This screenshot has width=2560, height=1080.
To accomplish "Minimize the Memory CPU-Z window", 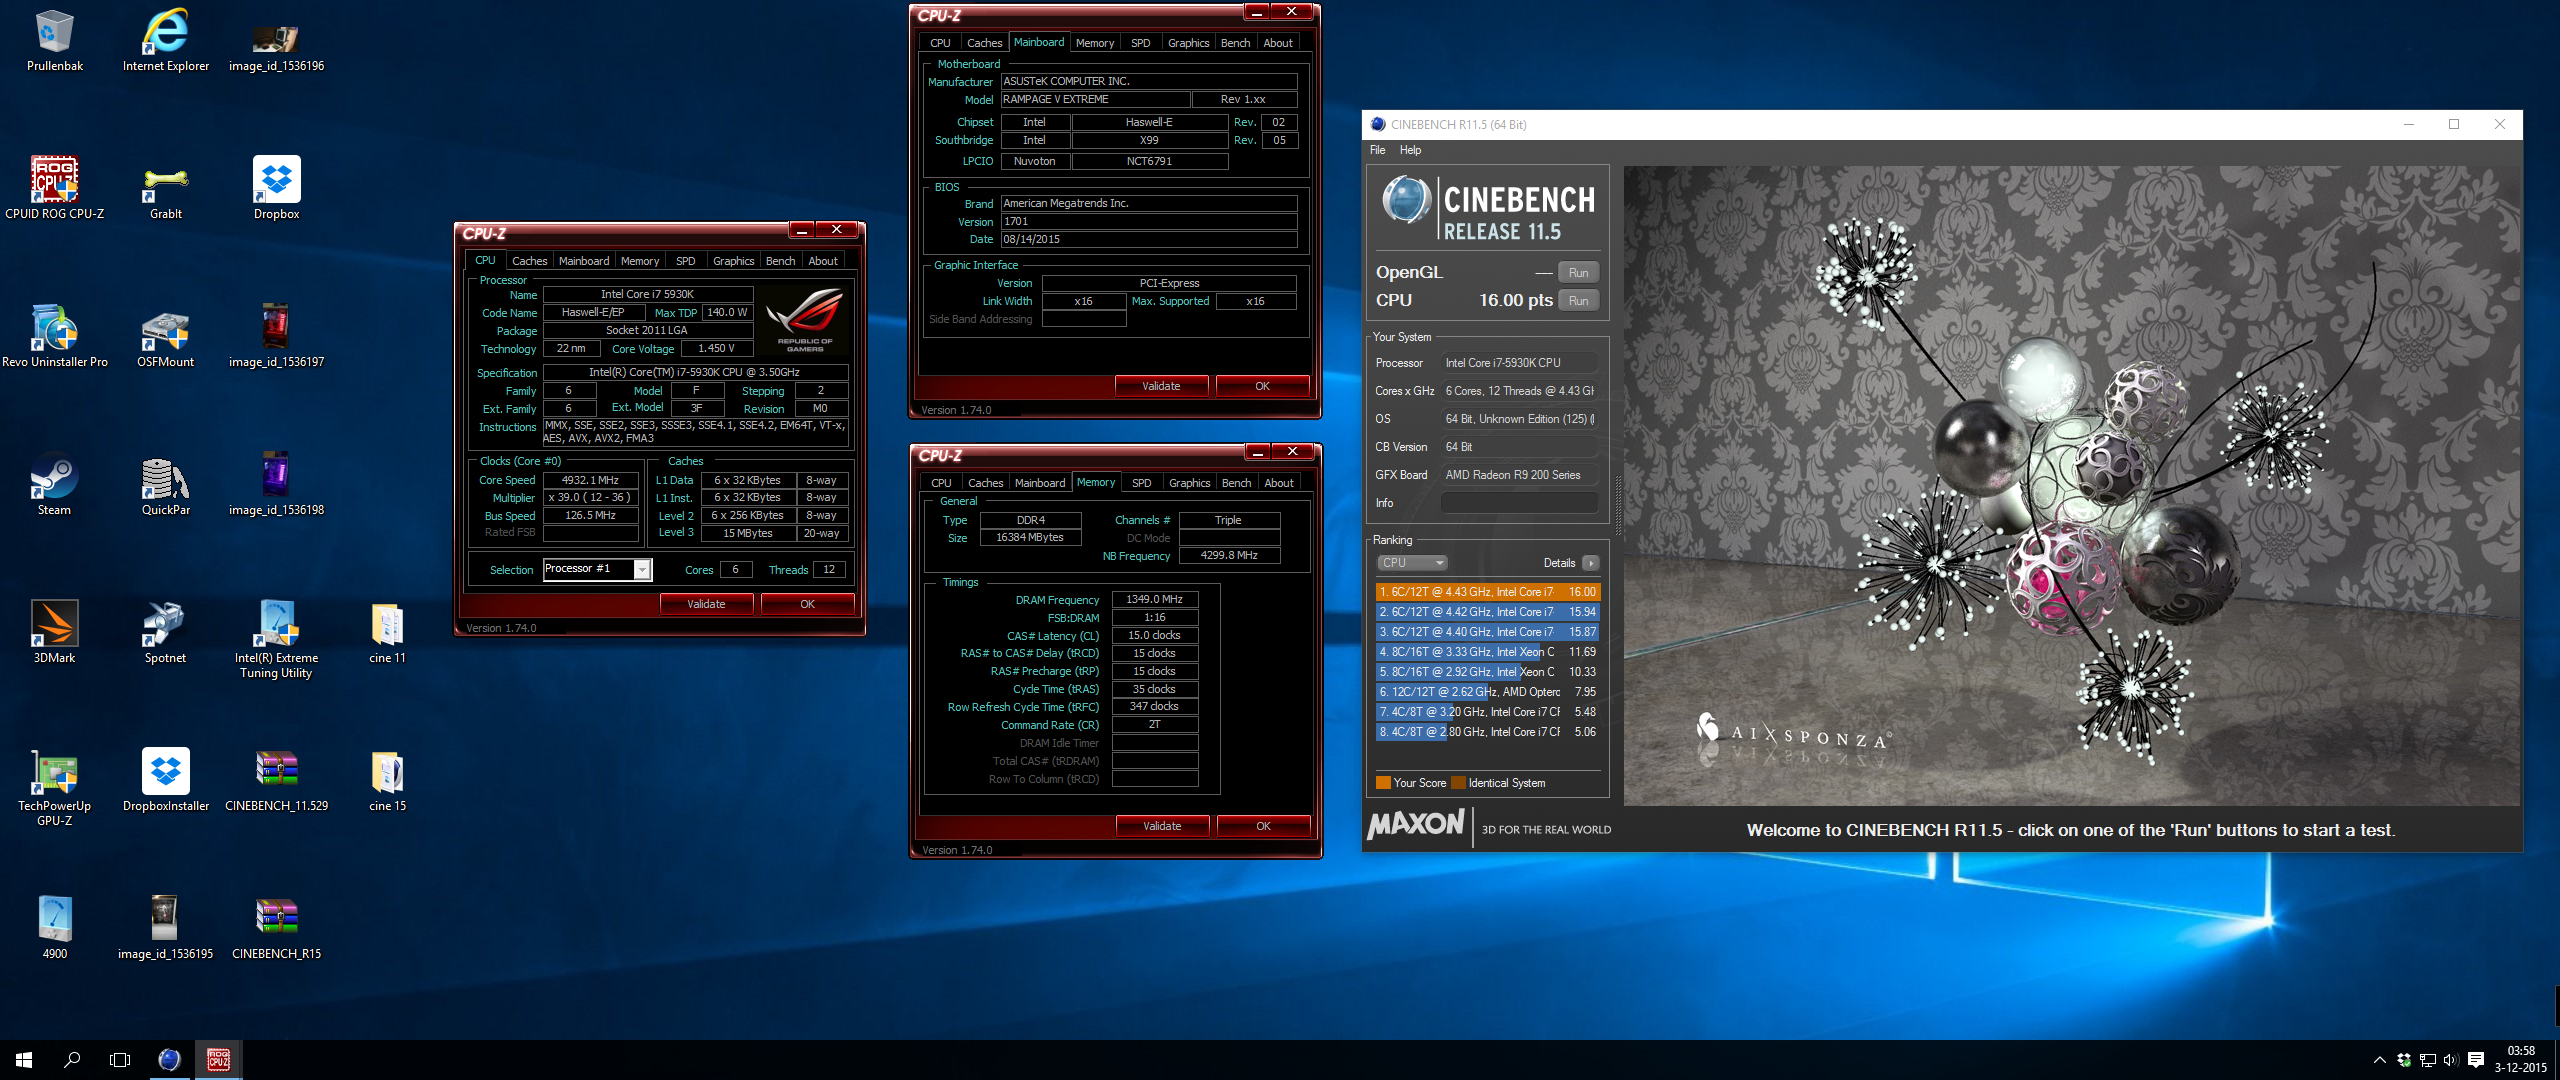I will pos(1257,452).
